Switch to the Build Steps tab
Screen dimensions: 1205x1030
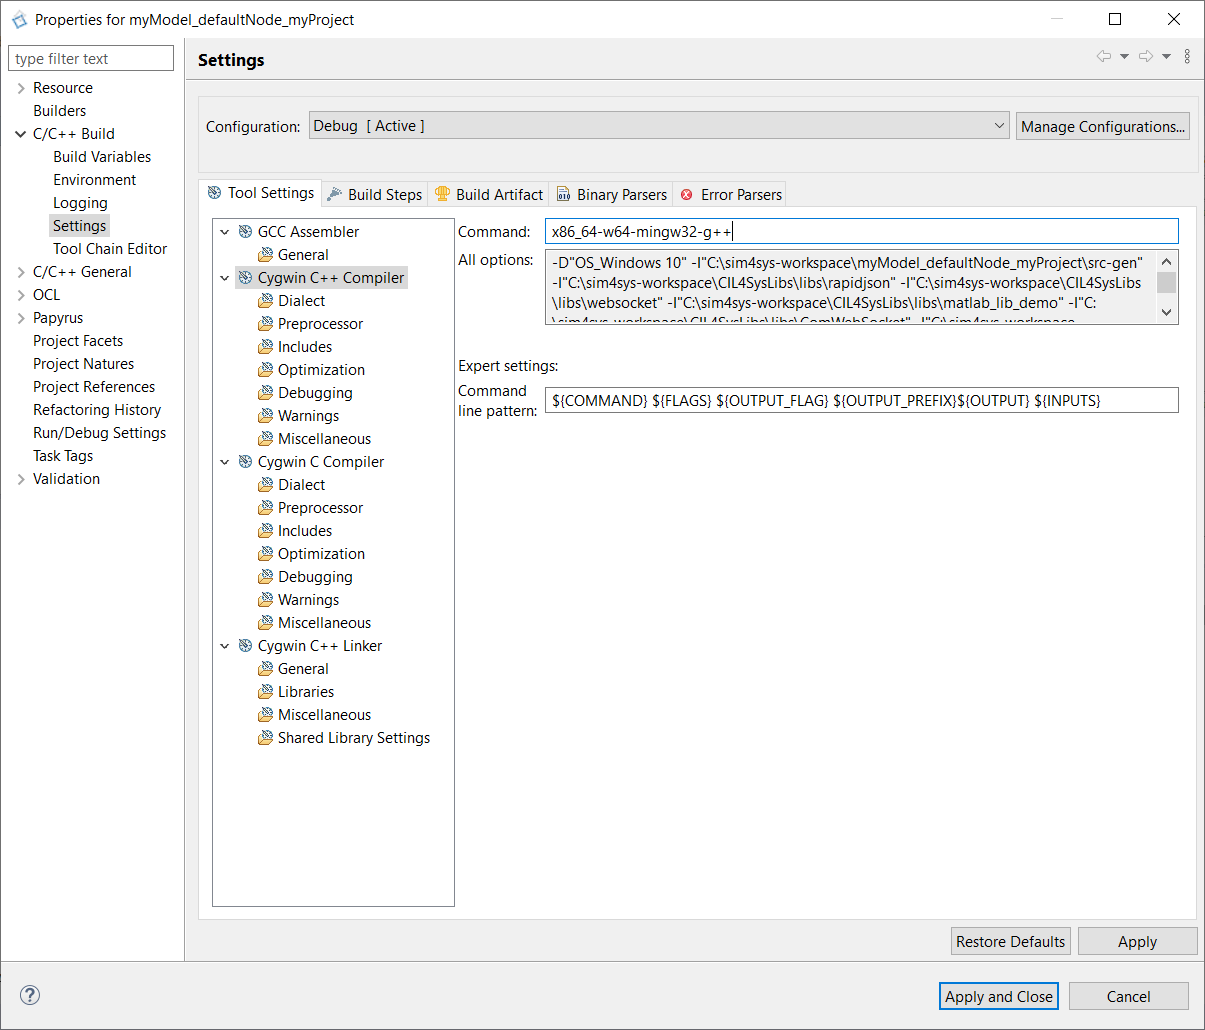[375, 194]
